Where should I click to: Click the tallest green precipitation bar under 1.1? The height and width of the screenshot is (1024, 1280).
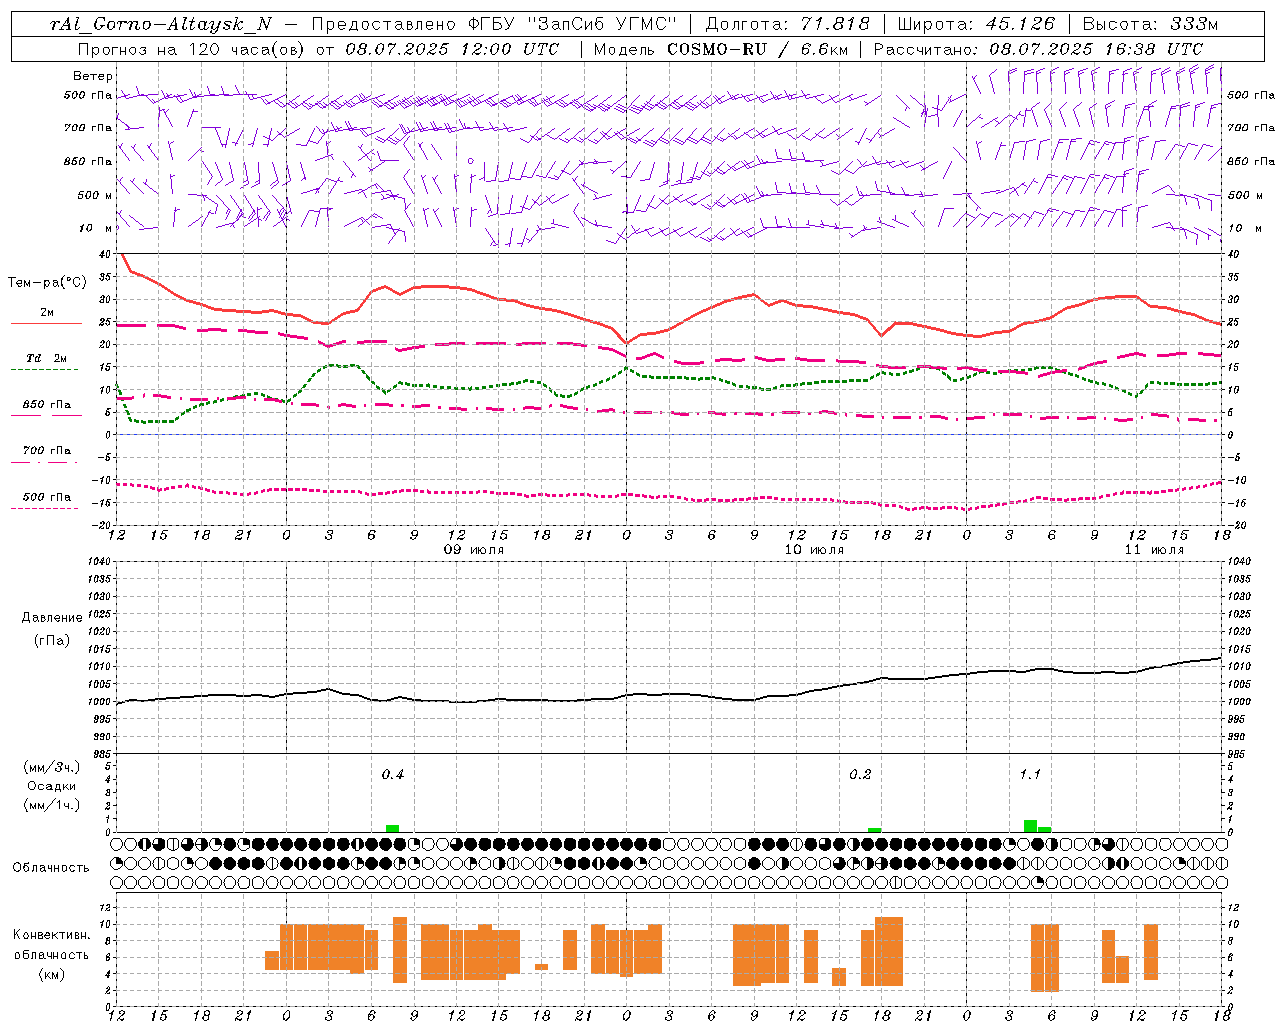(x=1031, y=826)
